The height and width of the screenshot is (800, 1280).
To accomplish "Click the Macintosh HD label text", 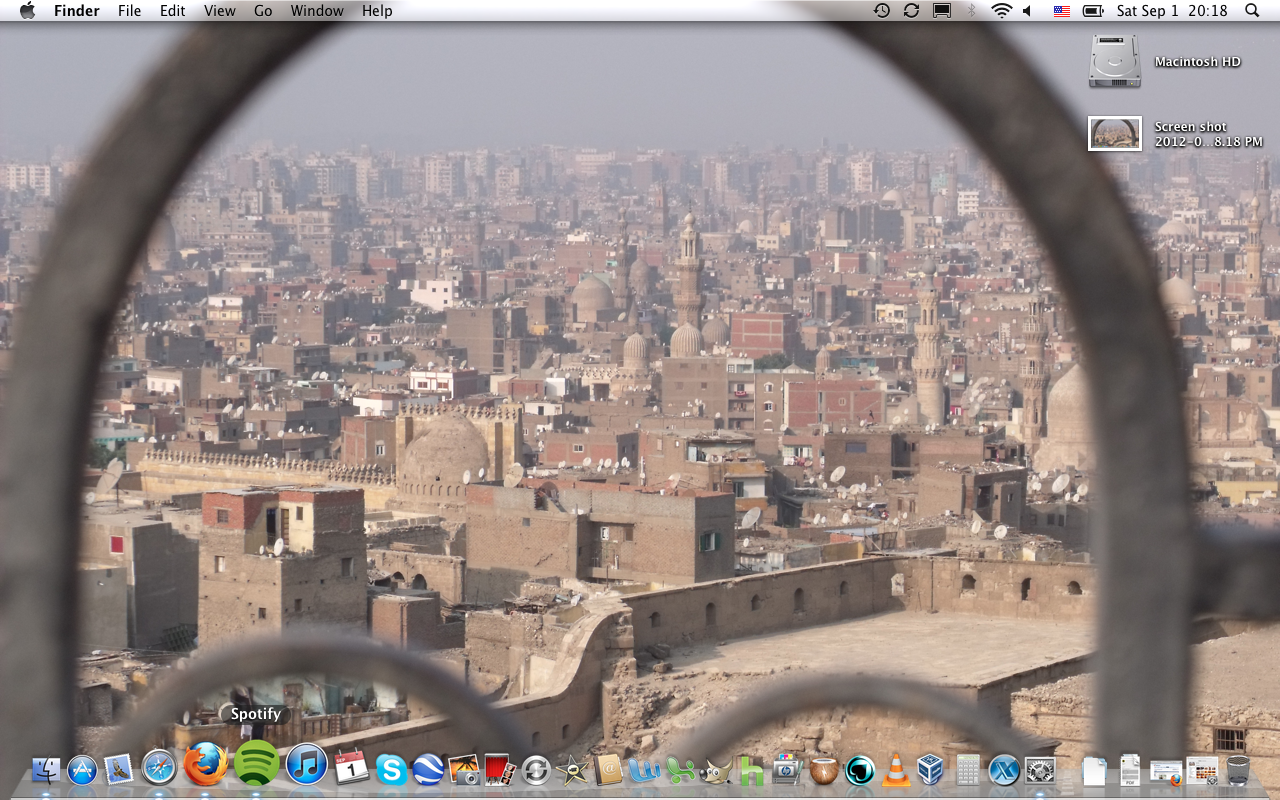I will click(x=1197, y=62).
